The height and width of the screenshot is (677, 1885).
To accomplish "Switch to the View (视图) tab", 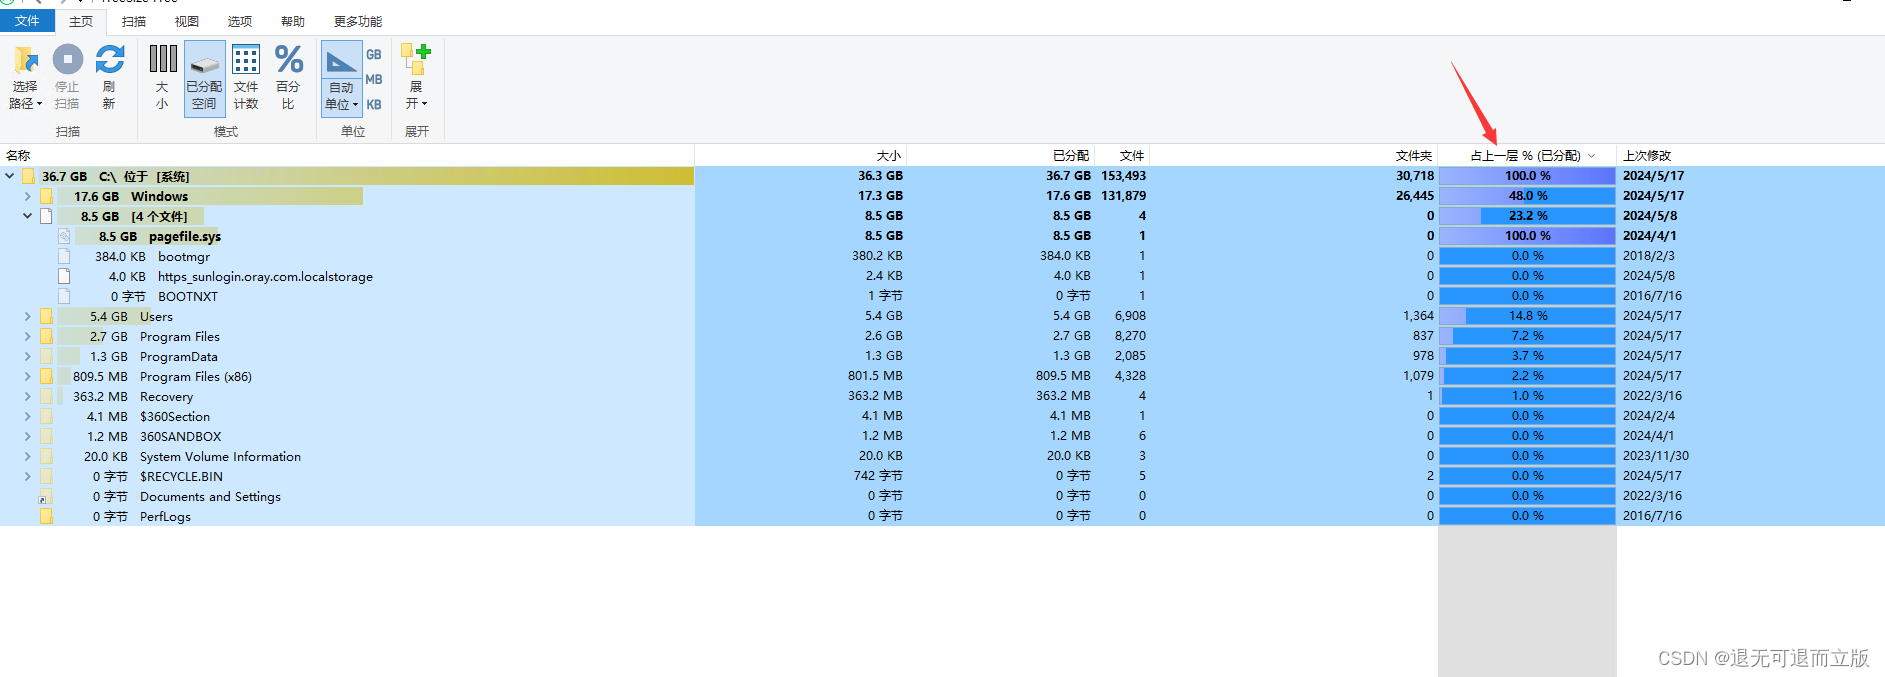I will click(x=186, y=21).
